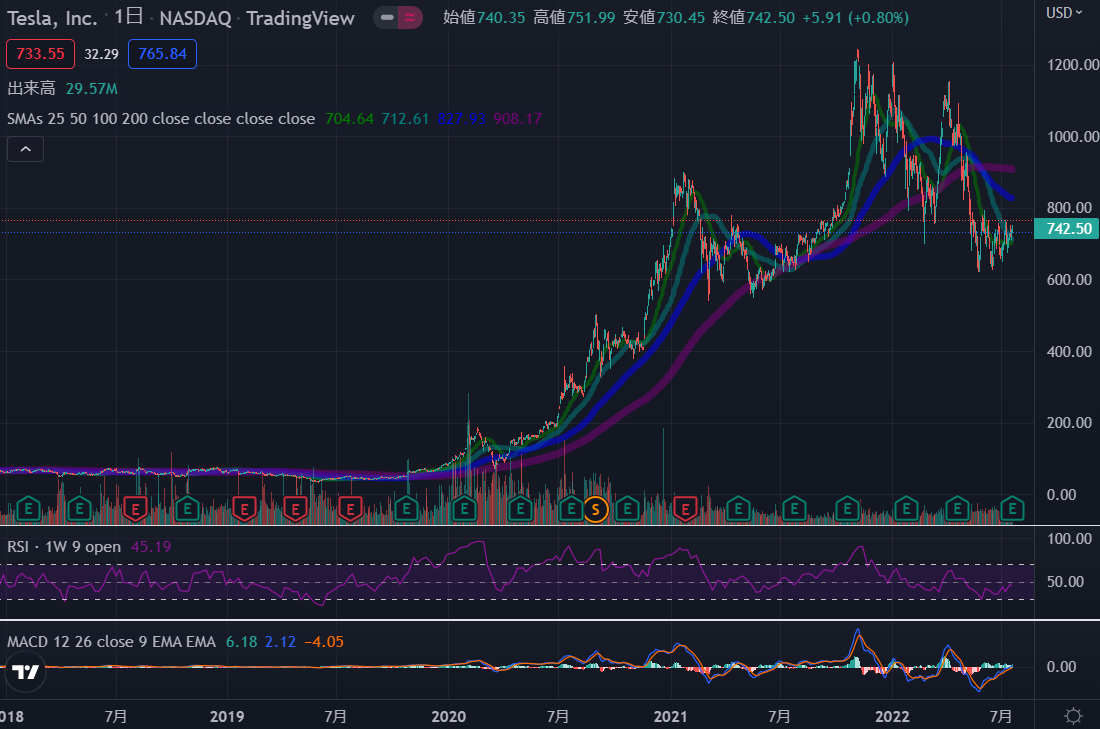
Task: Click the purple 908.17 SMA value
Action: point(517,119)
